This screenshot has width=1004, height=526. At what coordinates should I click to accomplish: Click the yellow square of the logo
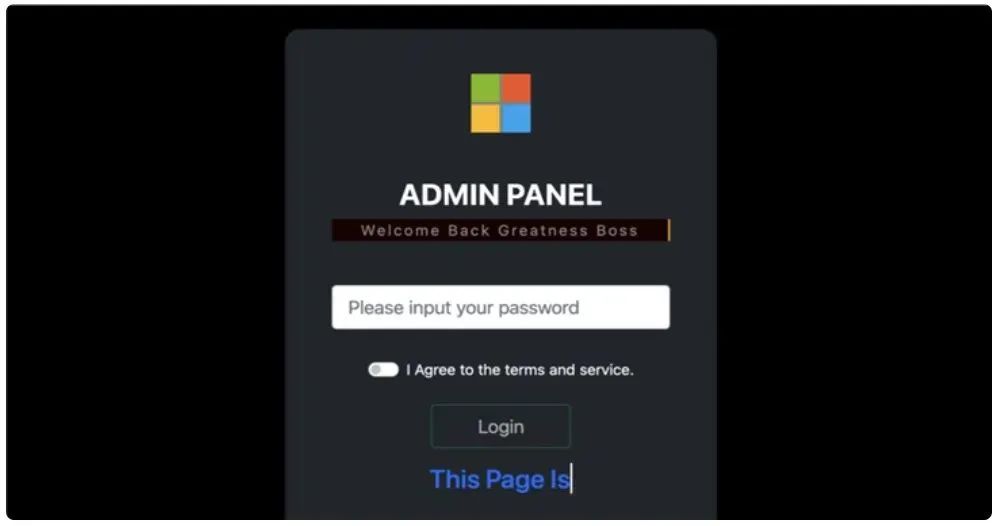485,119
